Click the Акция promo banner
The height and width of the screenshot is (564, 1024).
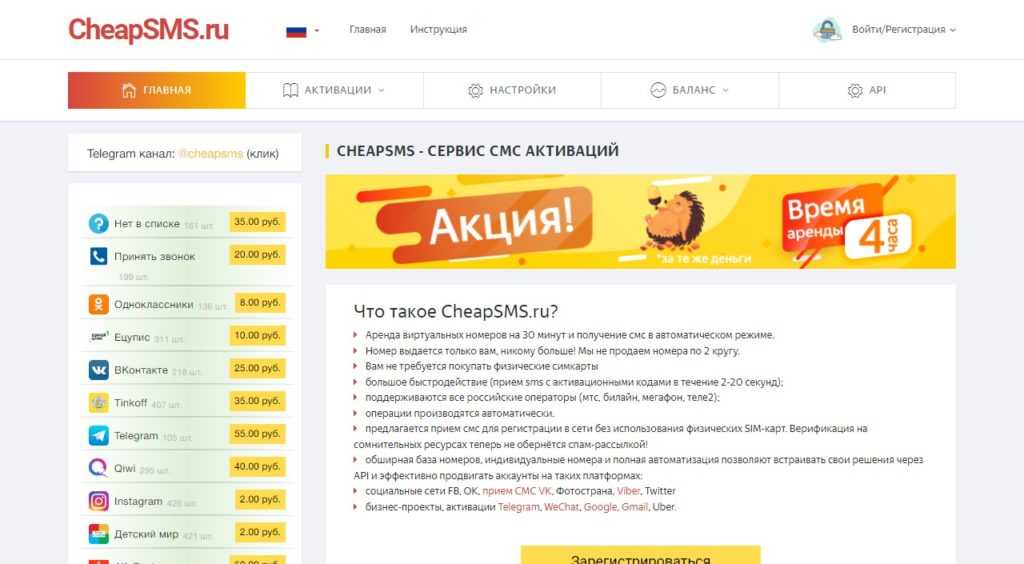point(641,221)
